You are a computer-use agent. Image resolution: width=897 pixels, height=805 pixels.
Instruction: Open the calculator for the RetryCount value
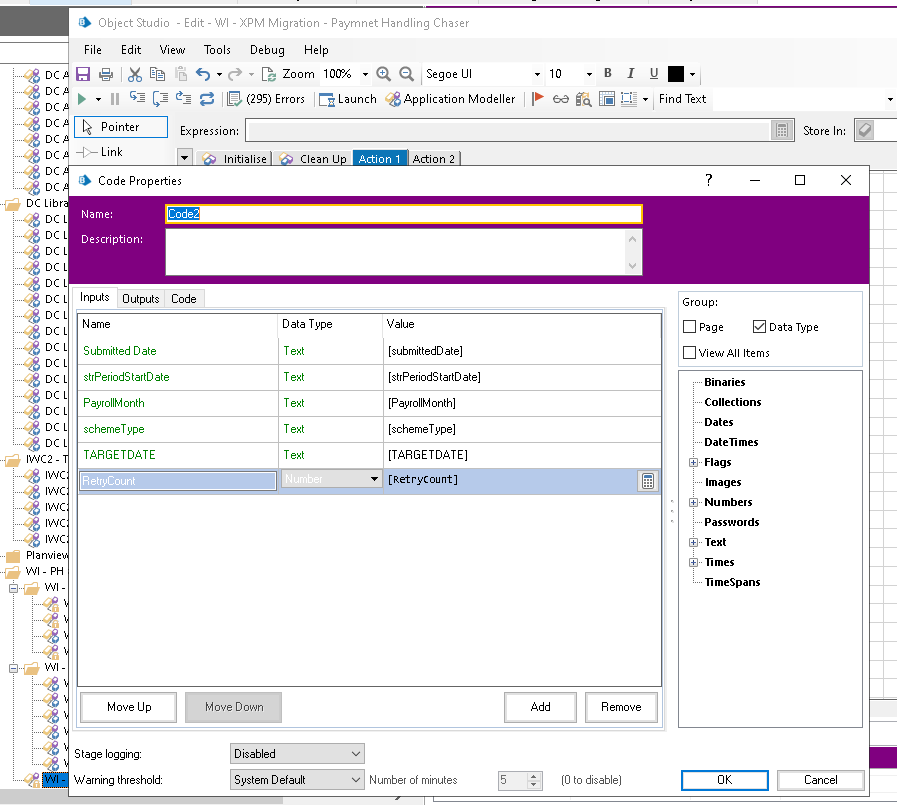pyautogui.click(x=648, y=481)
